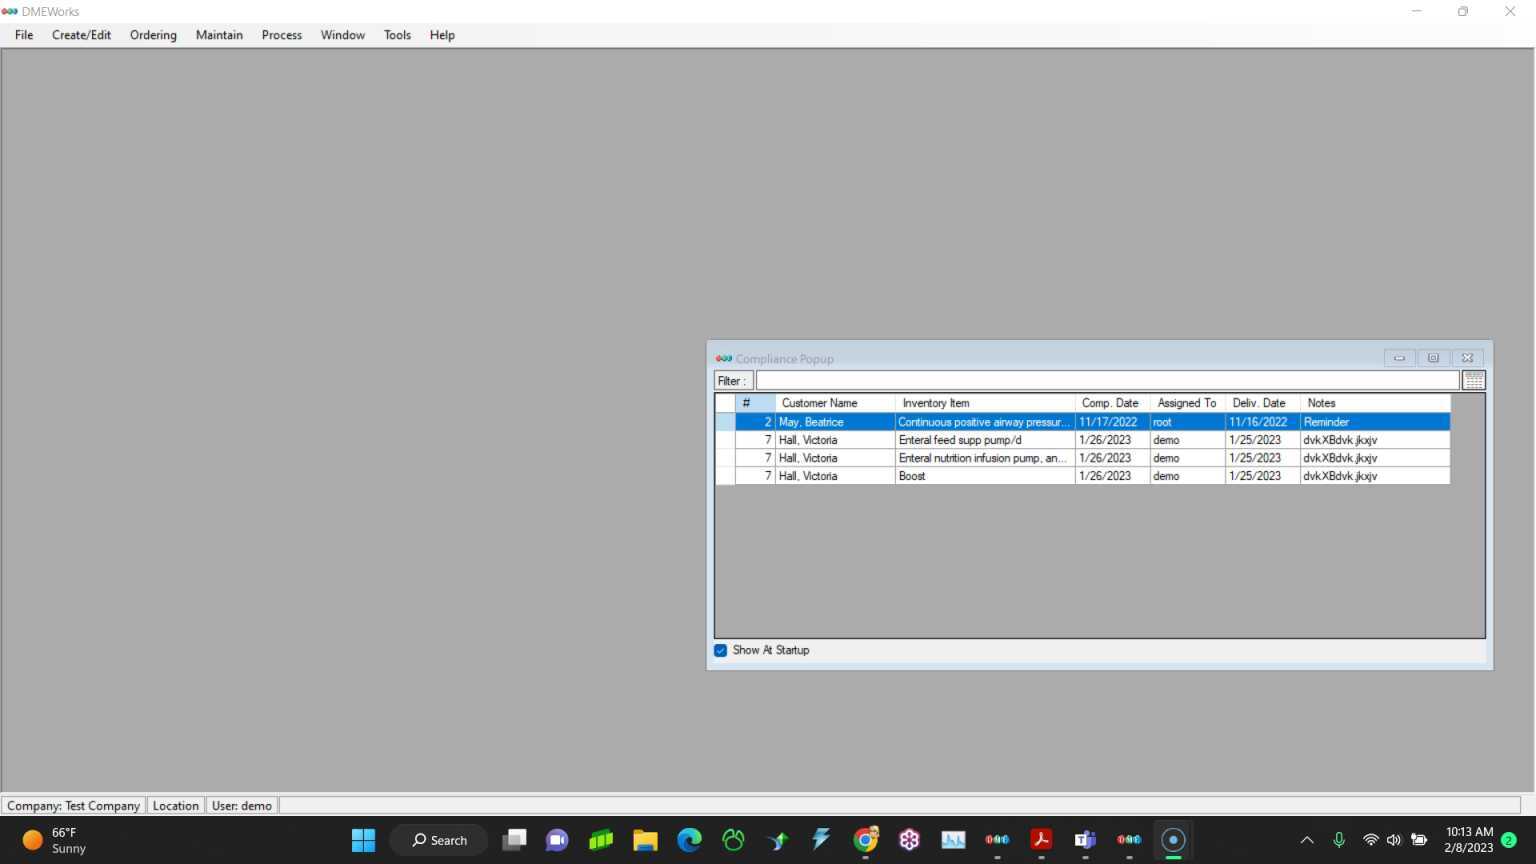Launch Google Chrome from the taskbar
The width and height of the screenshot is (1536, 864).
[x=865, y=840]
